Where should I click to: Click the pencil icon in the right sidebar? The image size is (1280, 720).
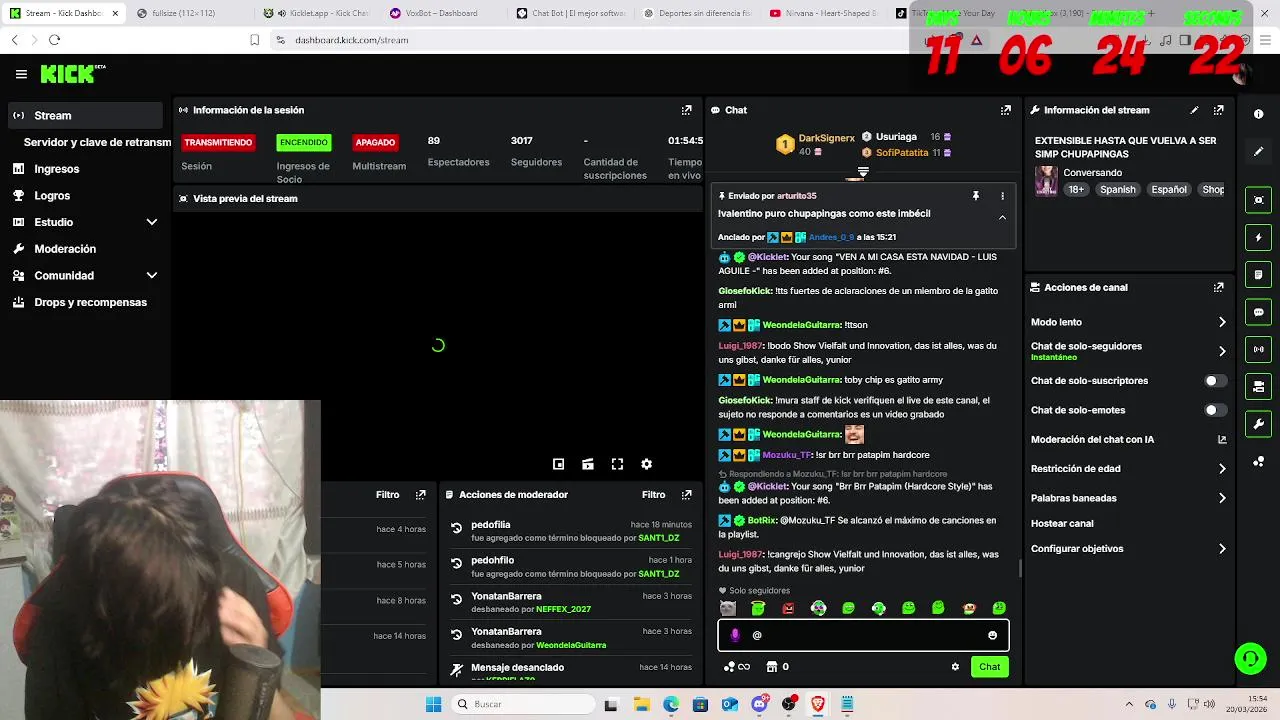1258,151
